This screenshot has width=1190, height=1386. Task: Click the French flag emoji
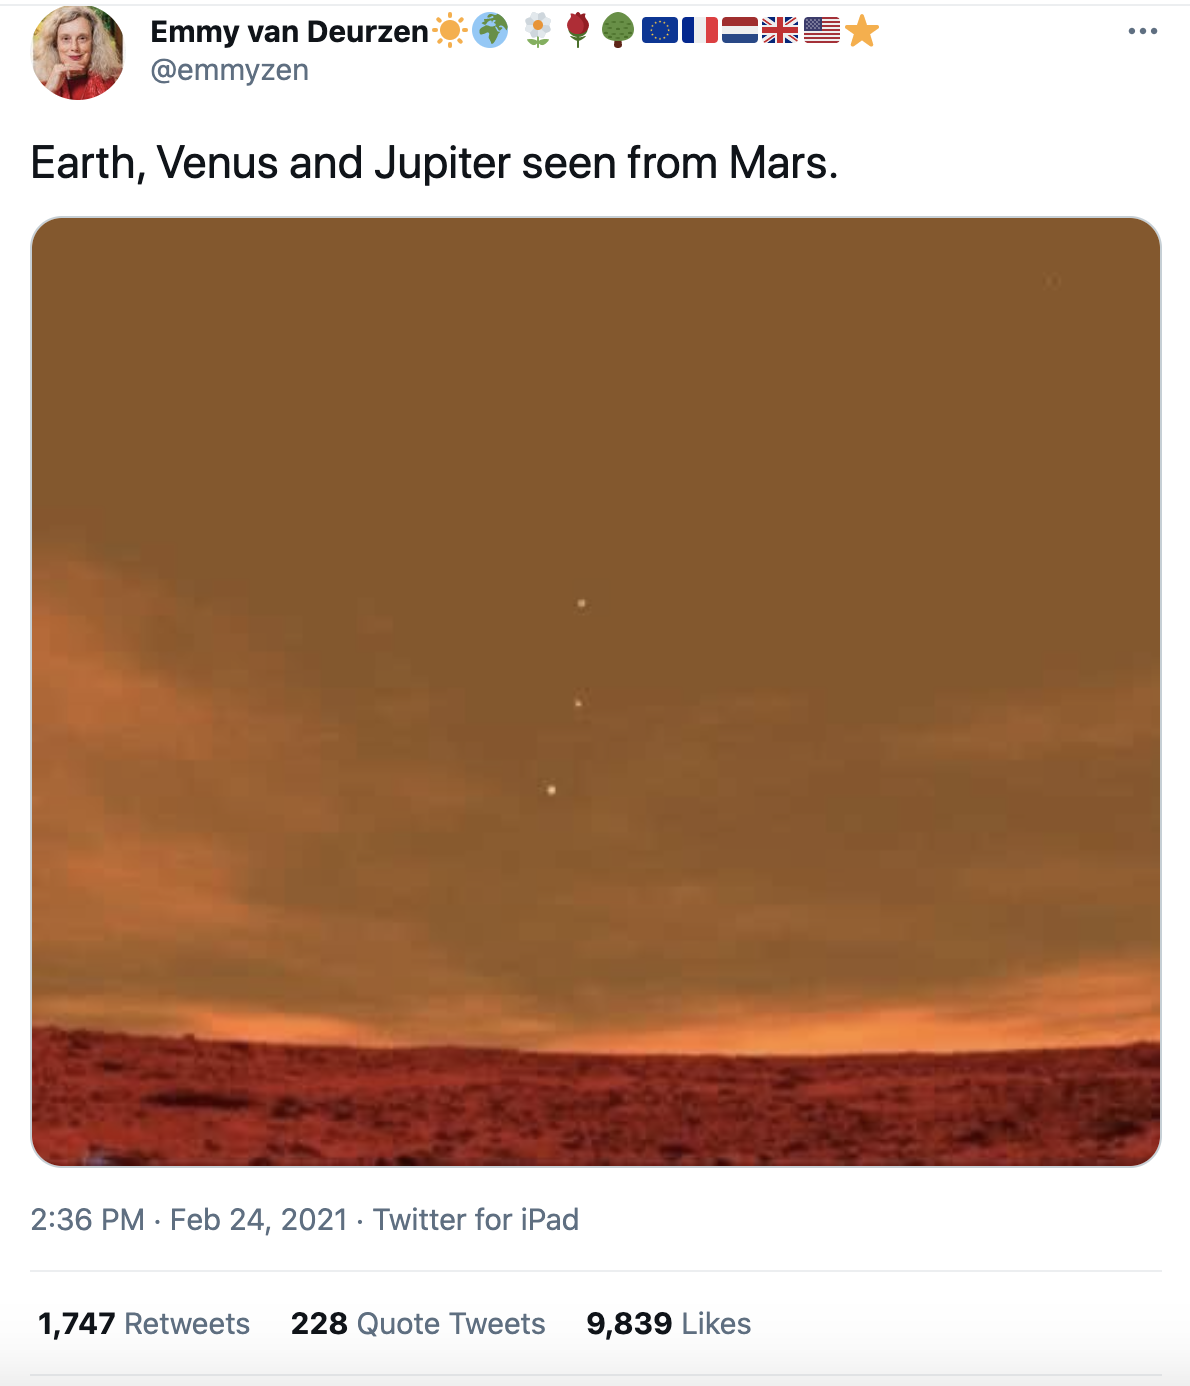[x=700, y=32]
